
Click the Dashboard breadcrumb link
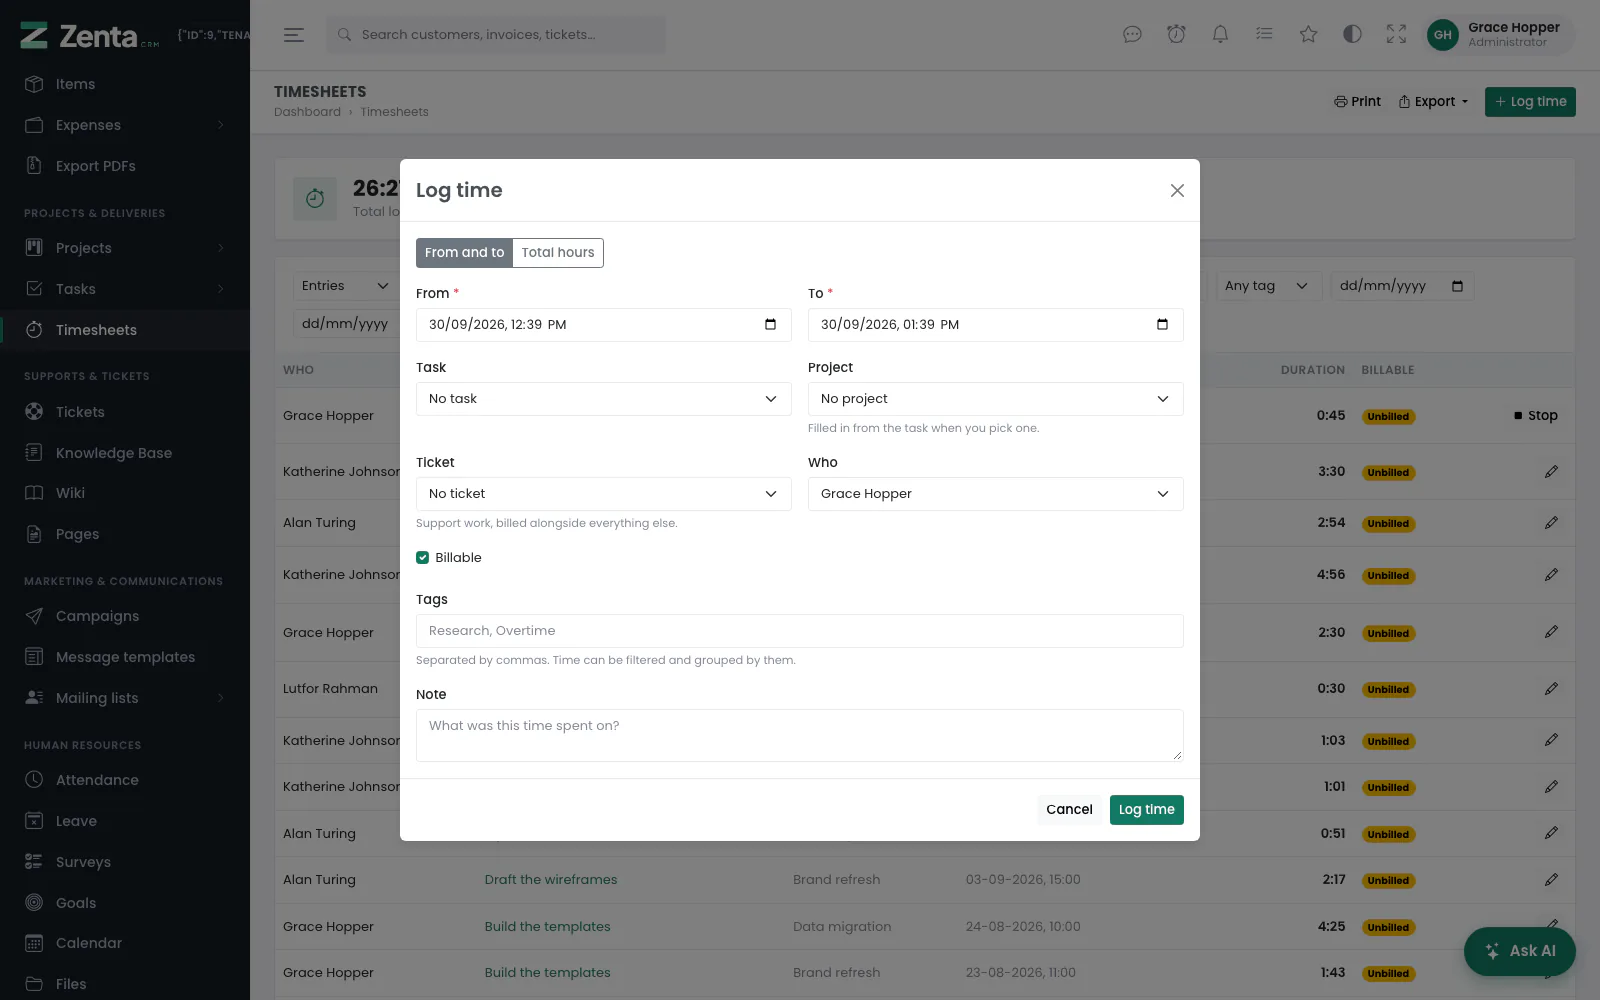pyautogui.click(x=307, y=112)
